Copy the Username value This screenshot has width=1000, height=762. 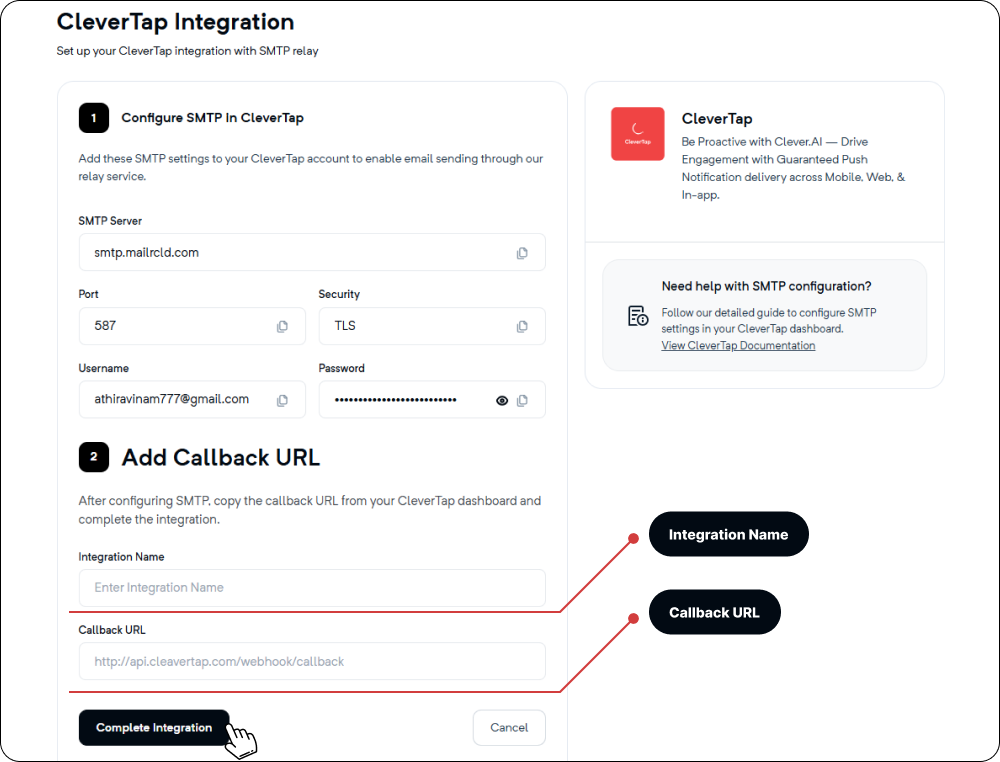tap(282, 400)
